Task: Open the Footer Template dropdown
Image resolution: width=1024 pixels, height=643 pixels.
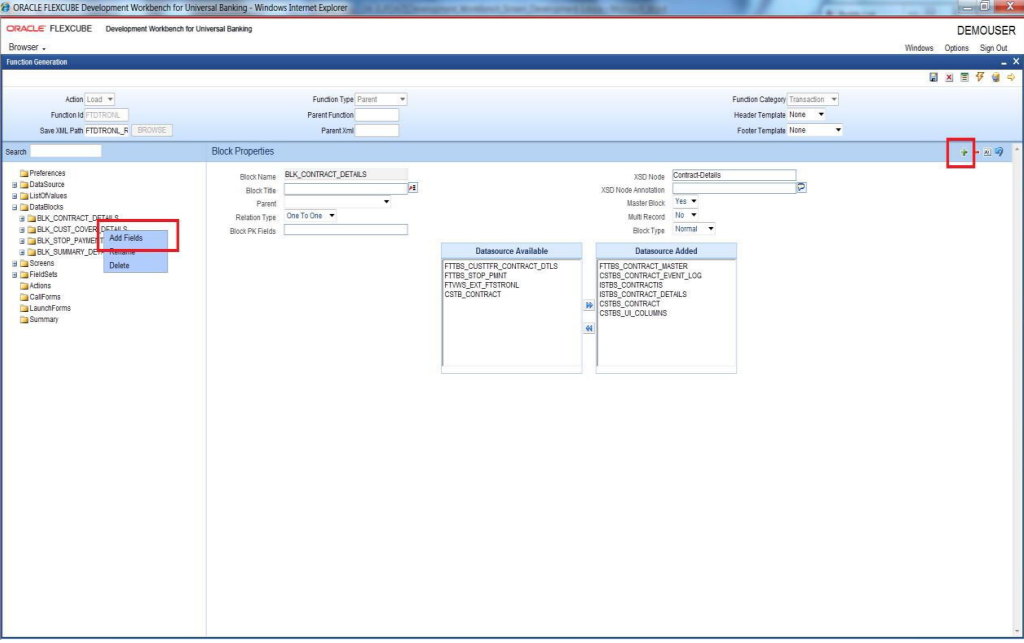Action: [x=815, y=130]
